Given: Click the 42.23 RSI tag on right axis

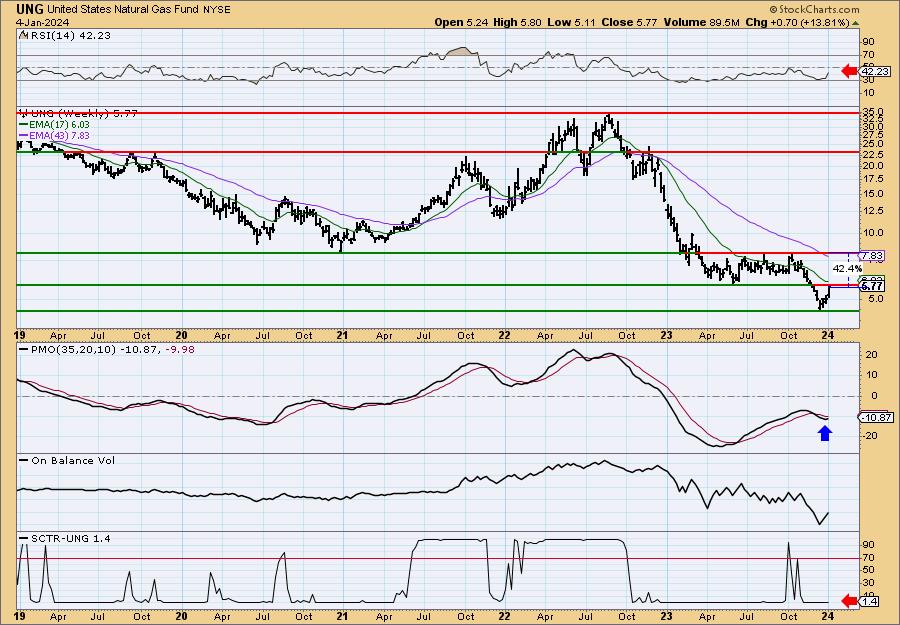Looking at the screenshot, I should (875, 72).
